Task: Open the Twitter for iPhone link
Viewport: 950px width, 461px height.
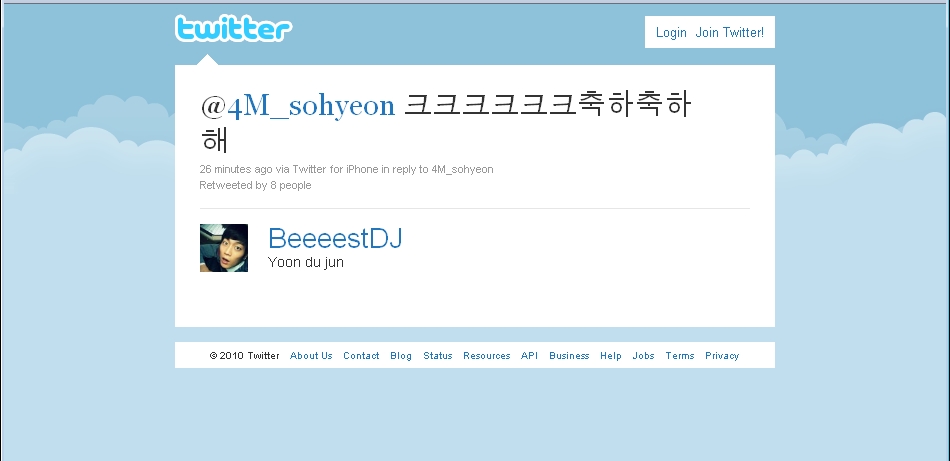Action: 335,169
